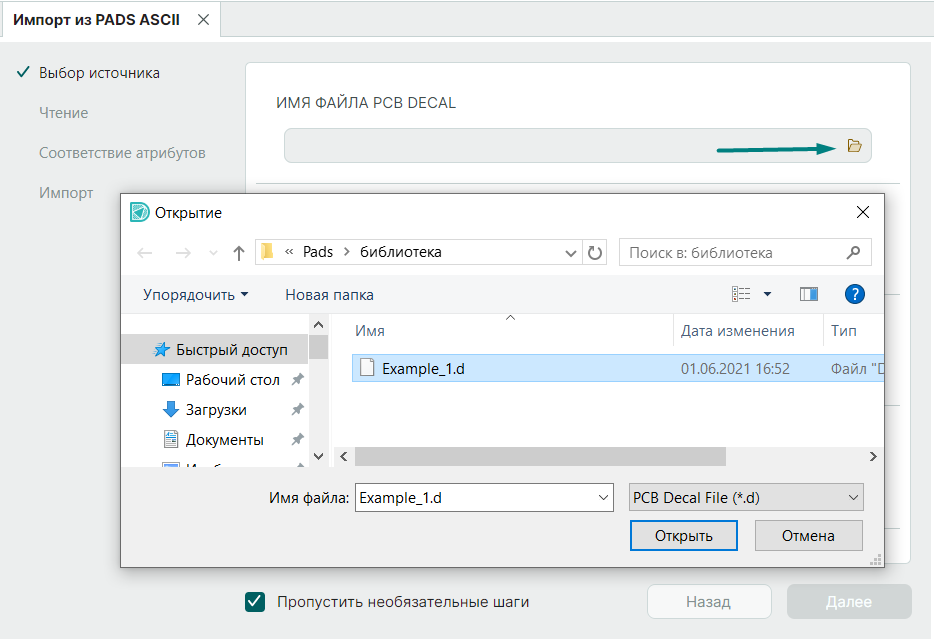Click the up-one-level arrow in file dialog
Image resolution: width=934 pixels, height=642 pixels.
tap(239, 253)
